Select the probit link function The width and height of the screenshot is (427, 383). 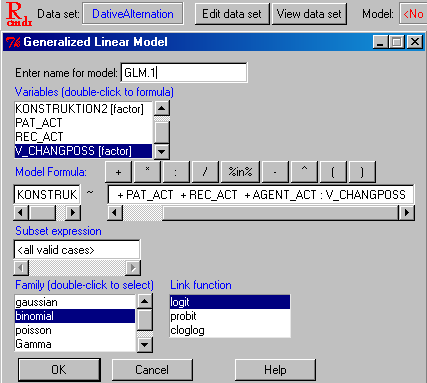(x=230, y=316)
